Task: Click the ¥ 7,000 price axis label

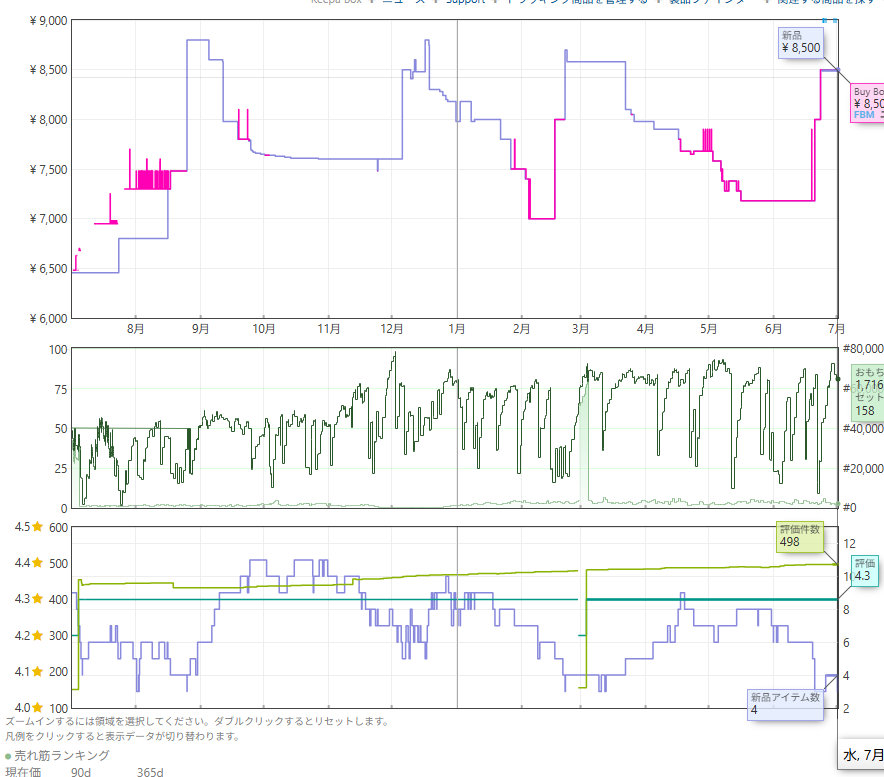Action: click(x=48, y=219)
